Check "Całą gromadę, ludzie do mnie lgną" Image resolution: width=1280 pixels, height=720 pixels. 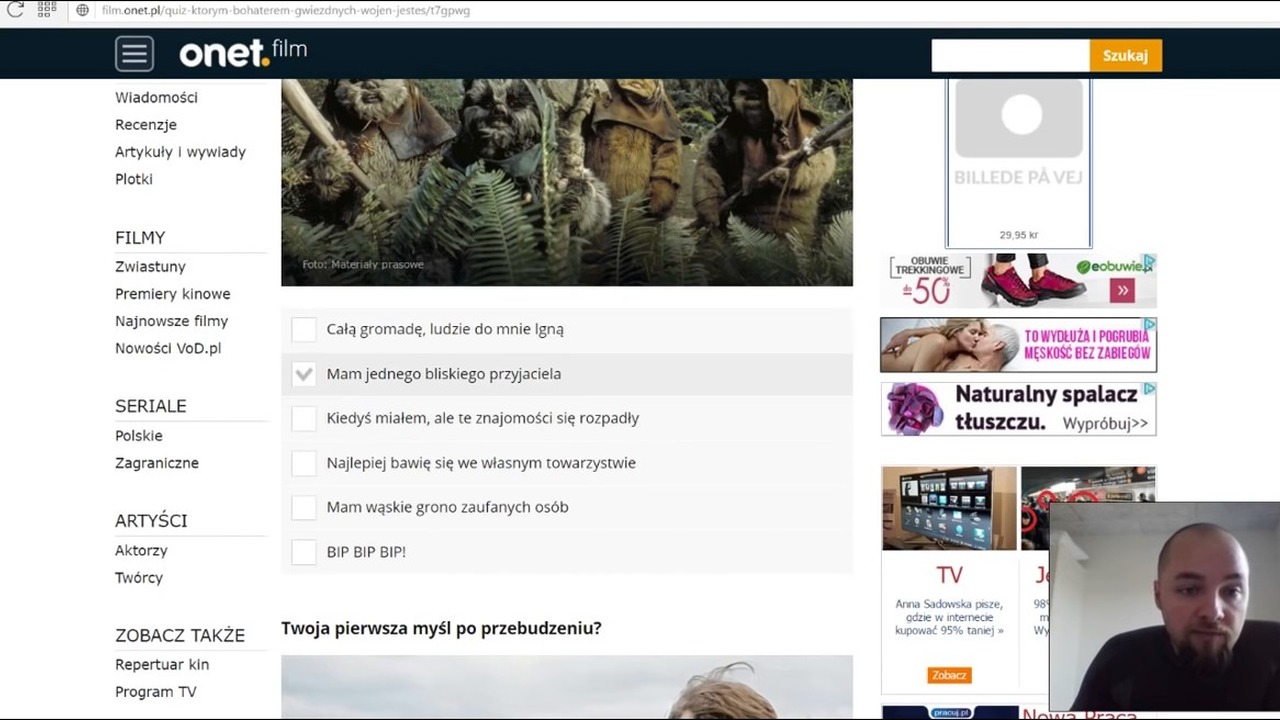[304, 329]
